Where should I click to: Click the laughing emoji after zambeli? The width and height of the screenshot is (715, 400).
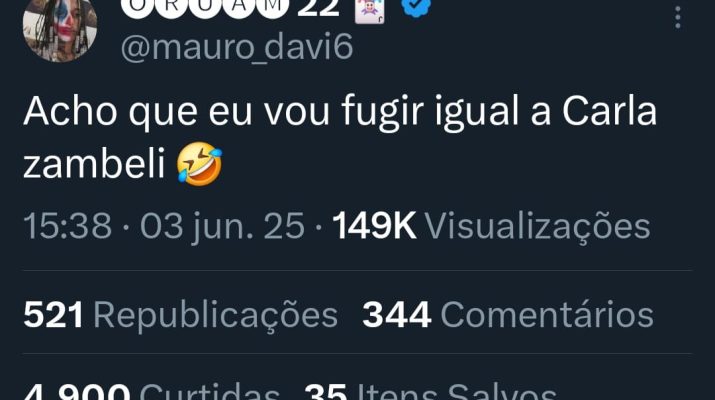199,163
